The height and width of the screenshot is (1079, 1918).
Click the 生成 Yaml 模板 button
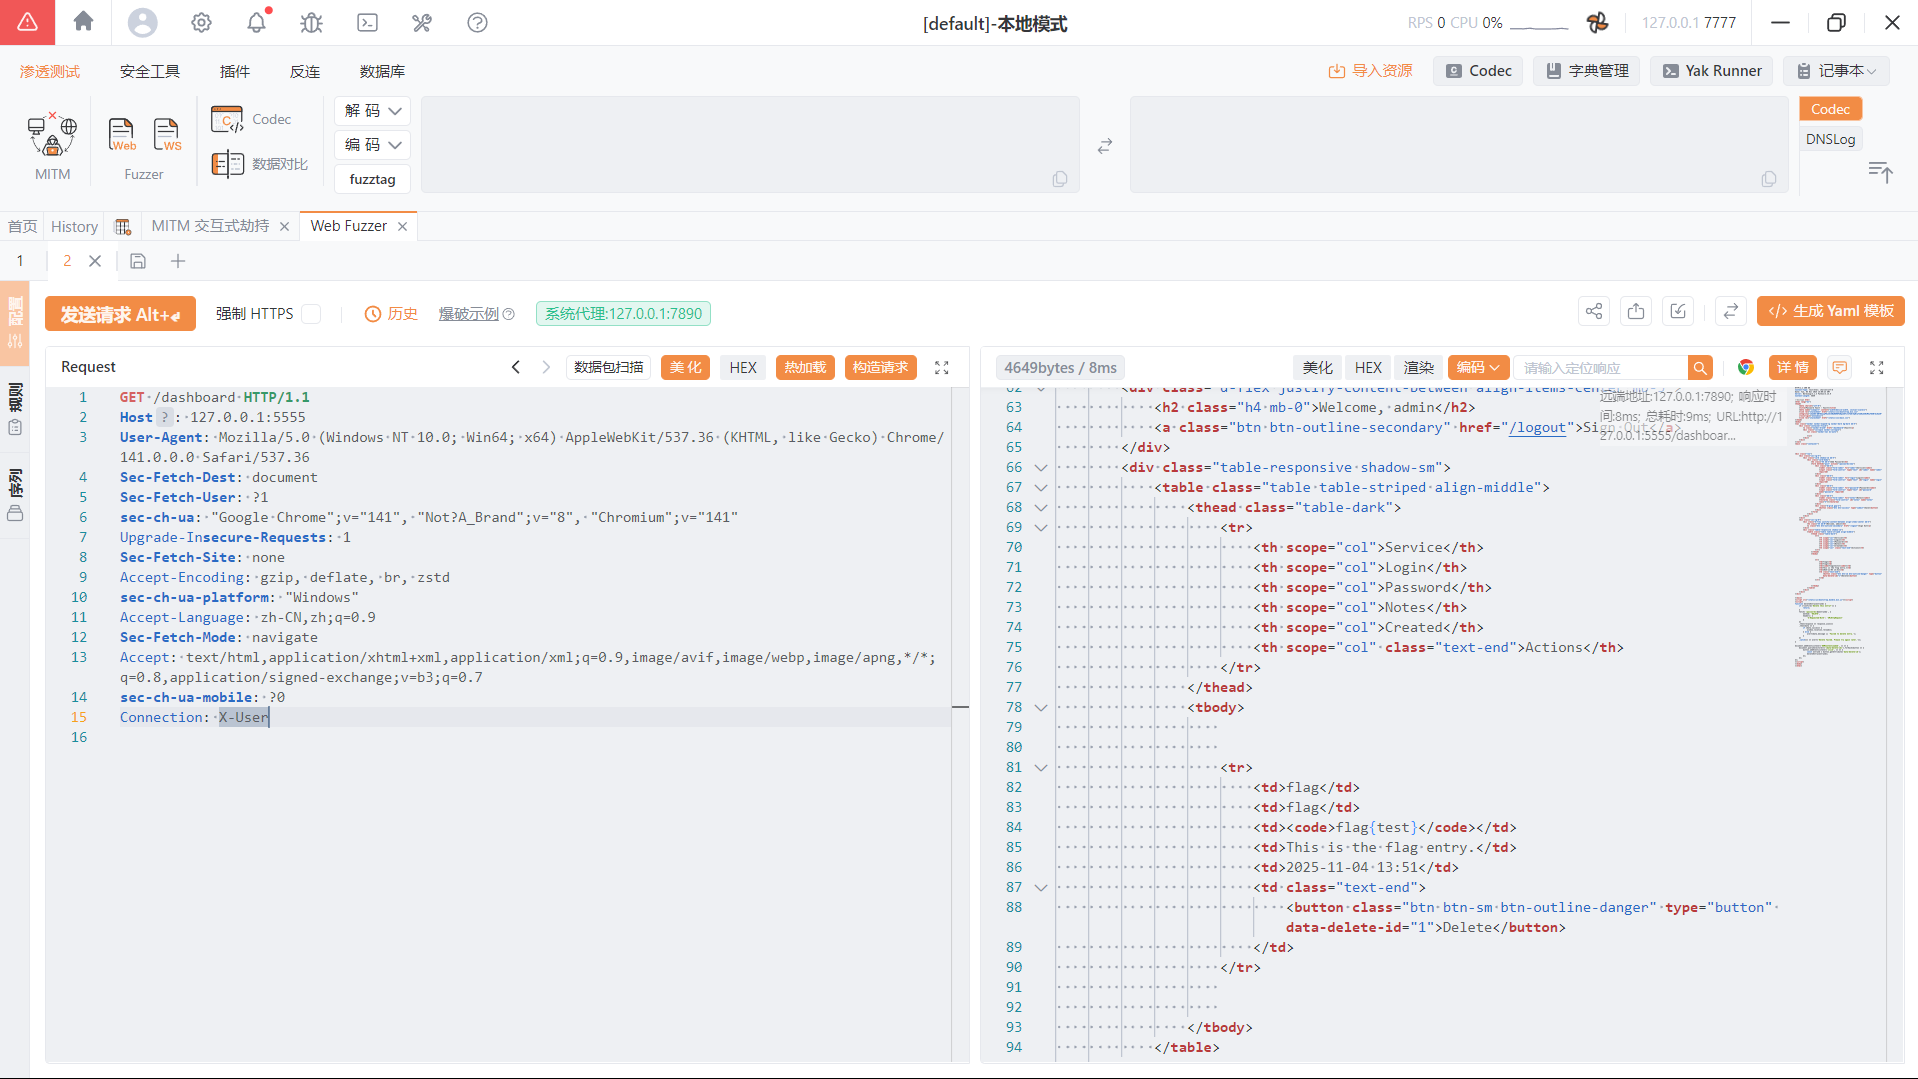point(1830,311)
